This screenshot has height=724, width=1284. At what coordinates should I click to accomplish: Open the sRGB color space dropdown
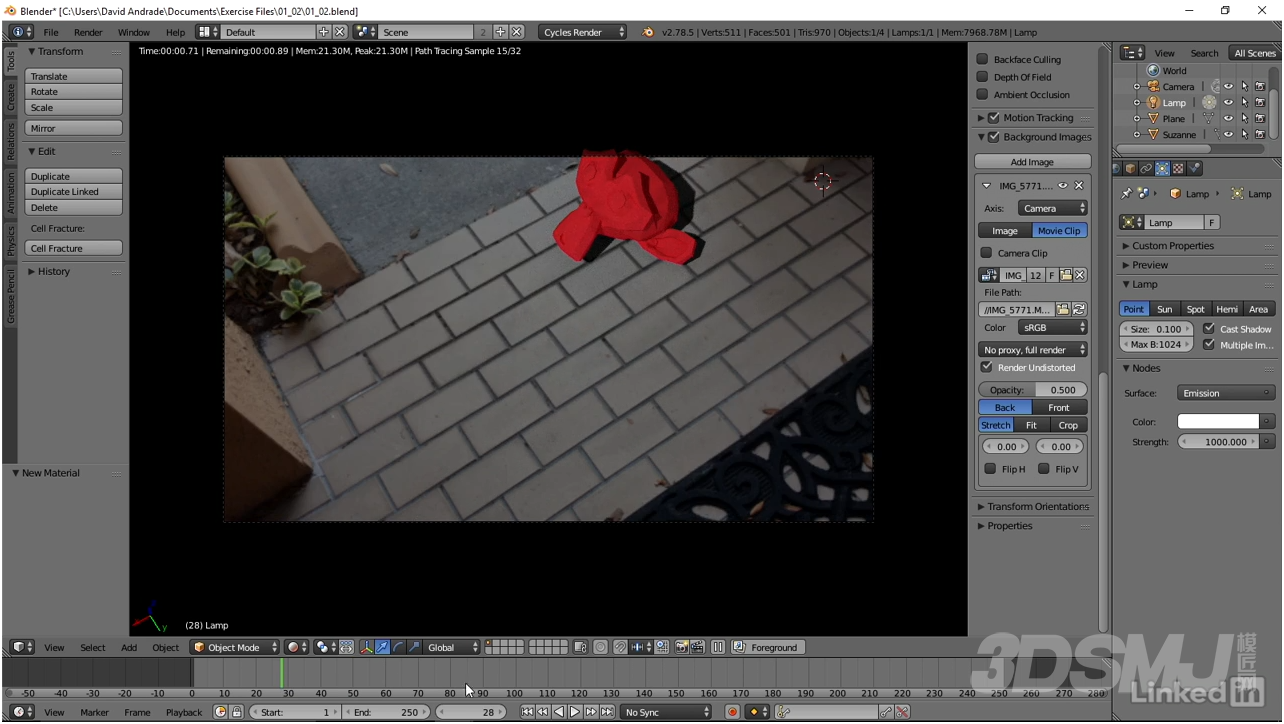[1053, 328]
